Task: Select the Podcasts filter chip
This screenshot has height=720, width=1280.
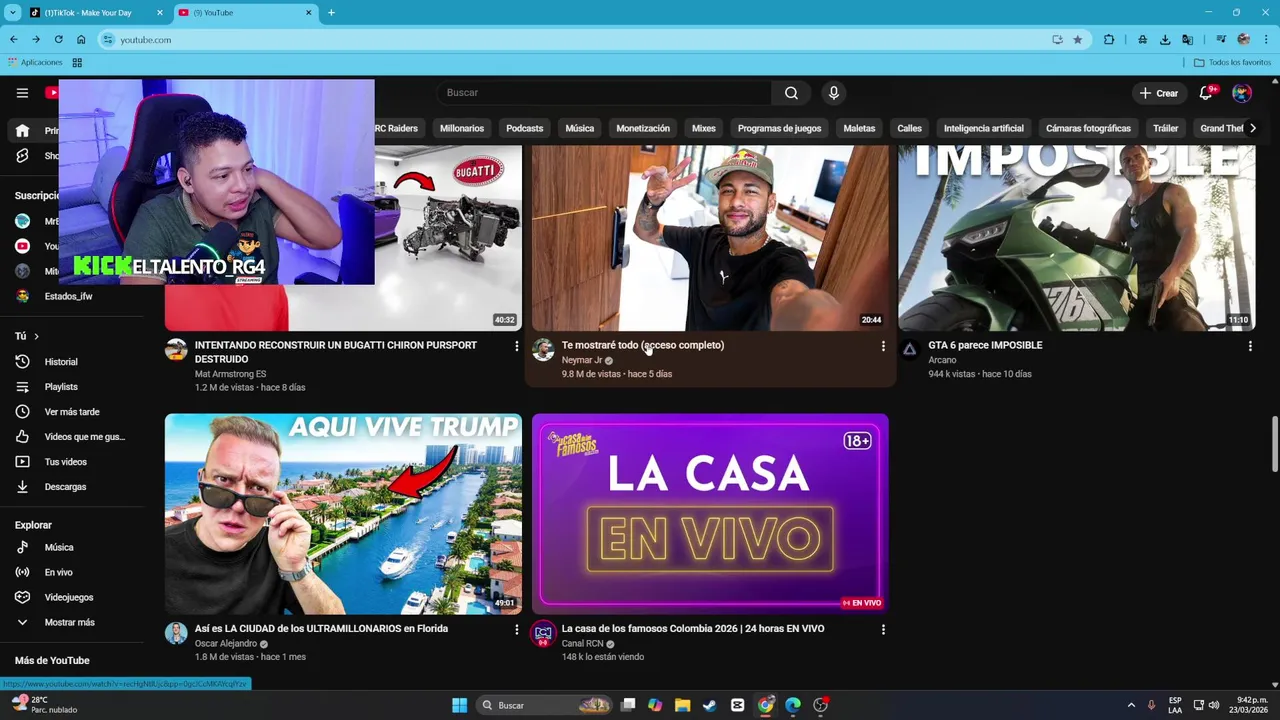Action: point(524,128)
